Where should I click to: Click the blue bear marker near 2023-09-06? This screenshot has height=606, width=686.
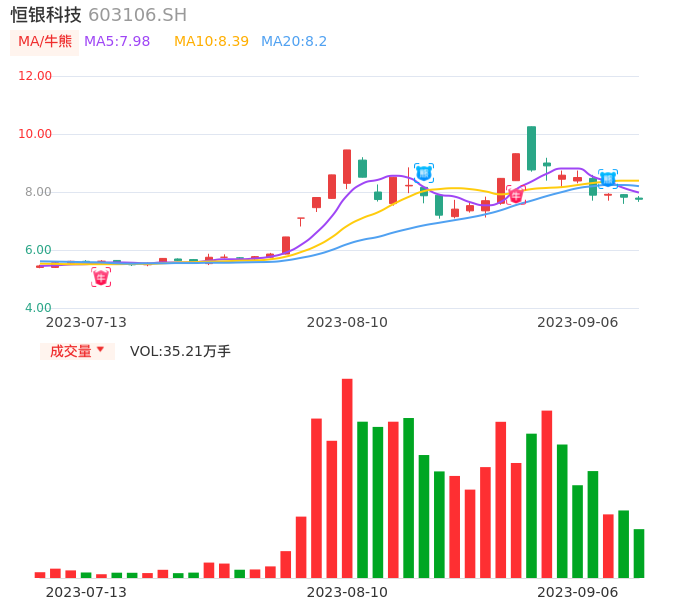(608, 179)
